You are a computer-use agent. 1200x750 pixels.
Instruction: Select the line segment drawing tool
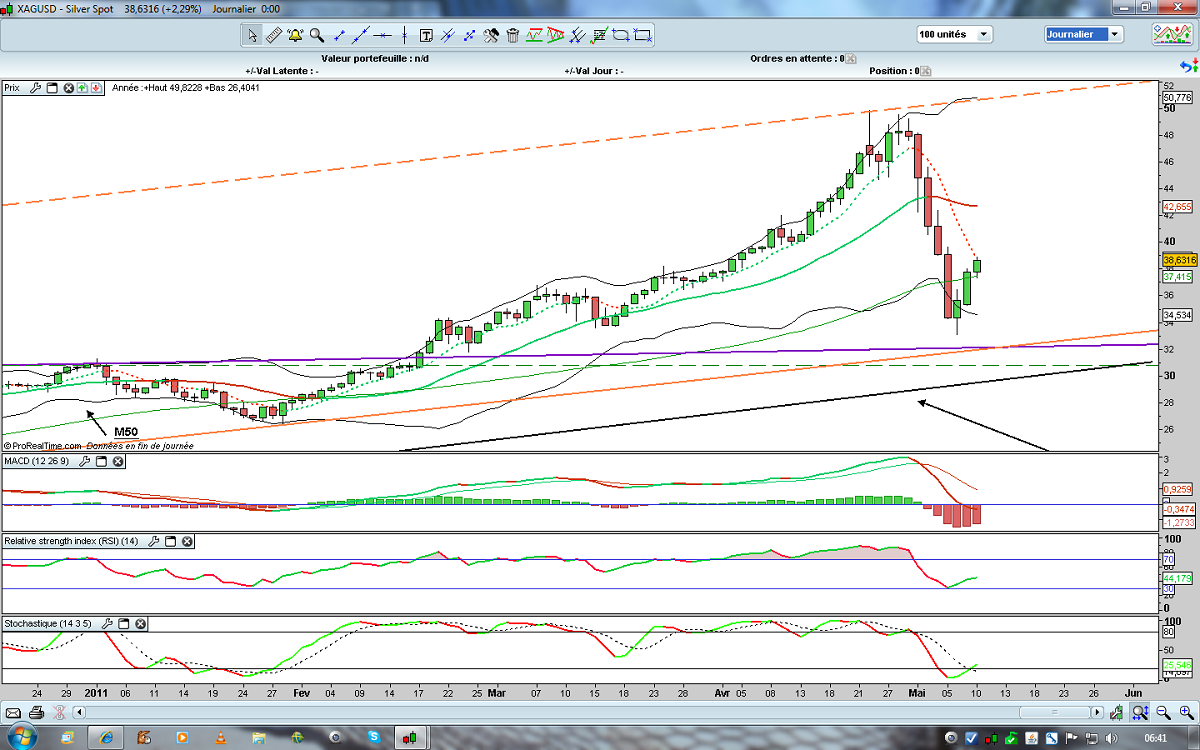coord(339,35)
